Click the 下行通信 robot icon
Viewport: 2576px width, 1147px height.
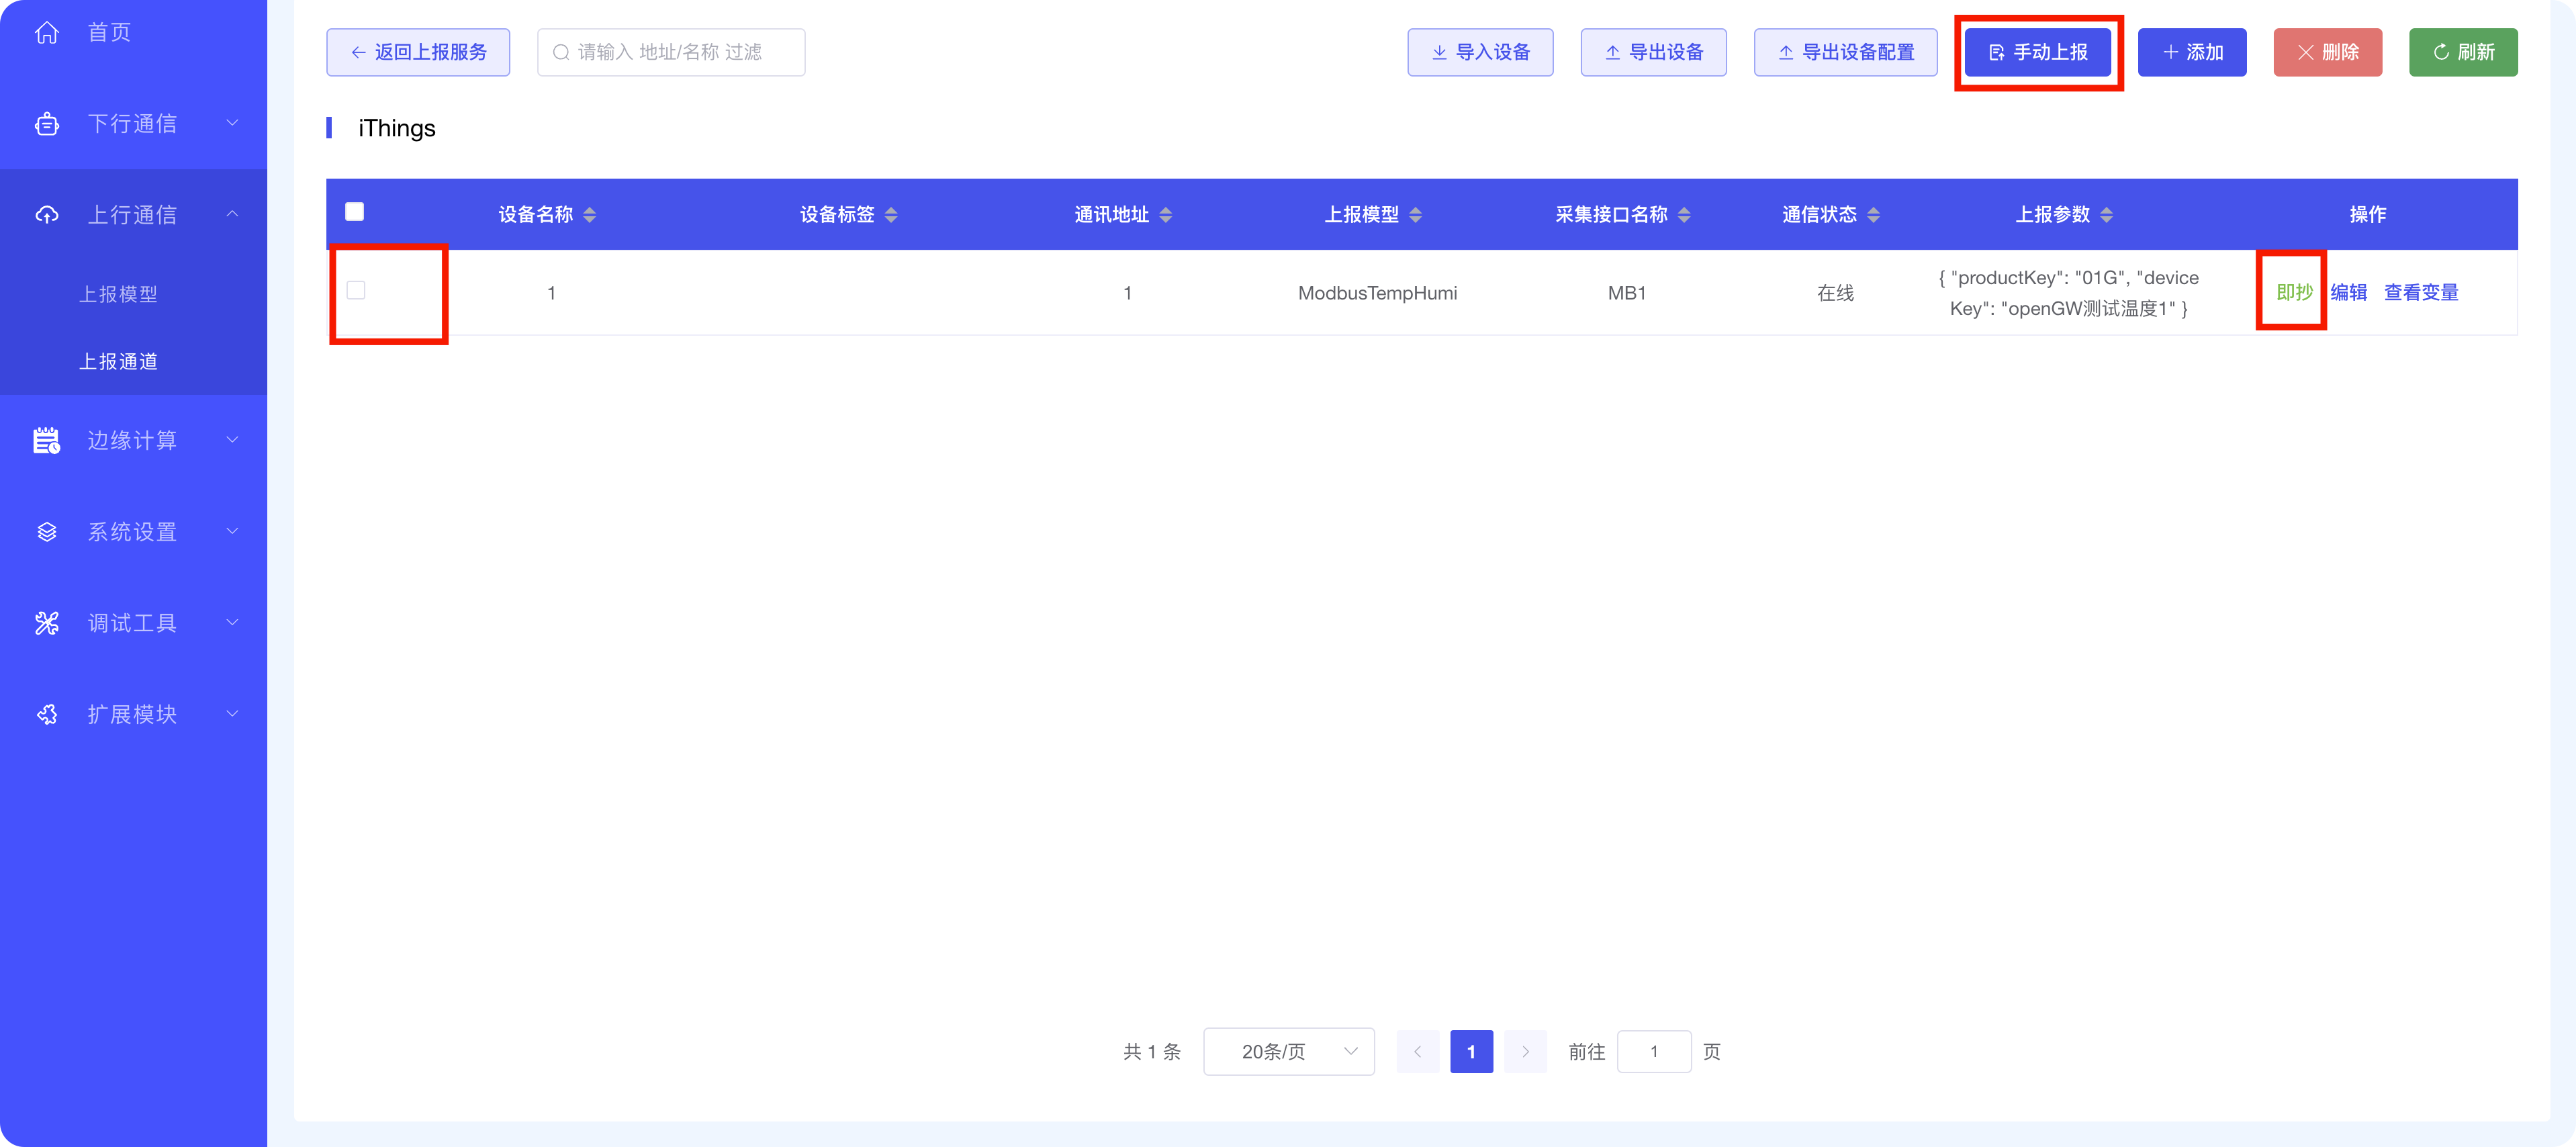pyautogui.click(x=46, y=124)
